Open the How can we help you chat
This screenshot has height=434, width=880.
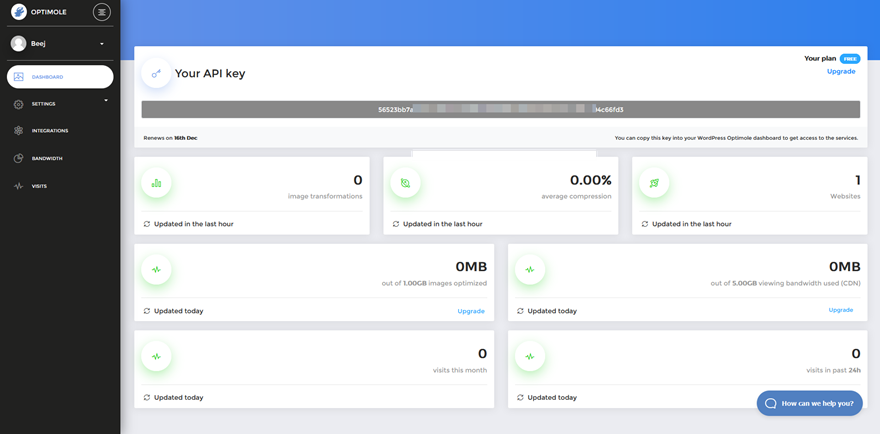point(810,403)
